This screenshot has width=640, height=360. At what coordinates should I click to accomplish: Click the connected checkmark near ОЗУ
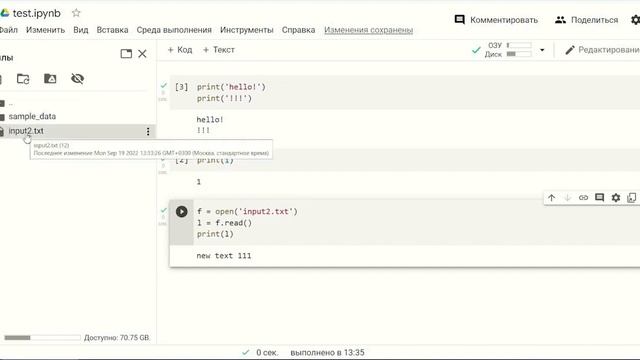tap(476, 50)
